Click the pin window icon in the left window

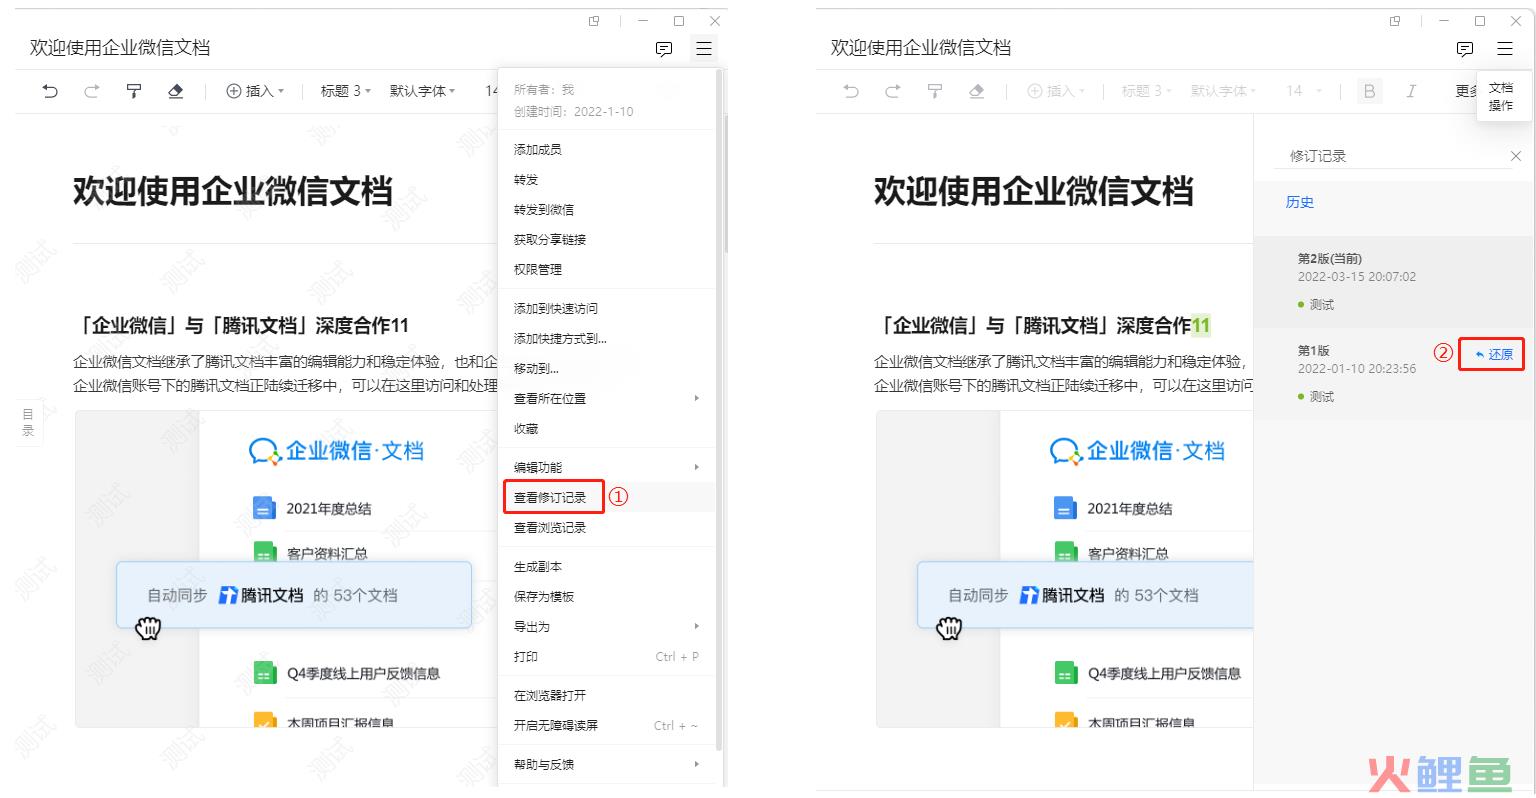click(594, 21)
